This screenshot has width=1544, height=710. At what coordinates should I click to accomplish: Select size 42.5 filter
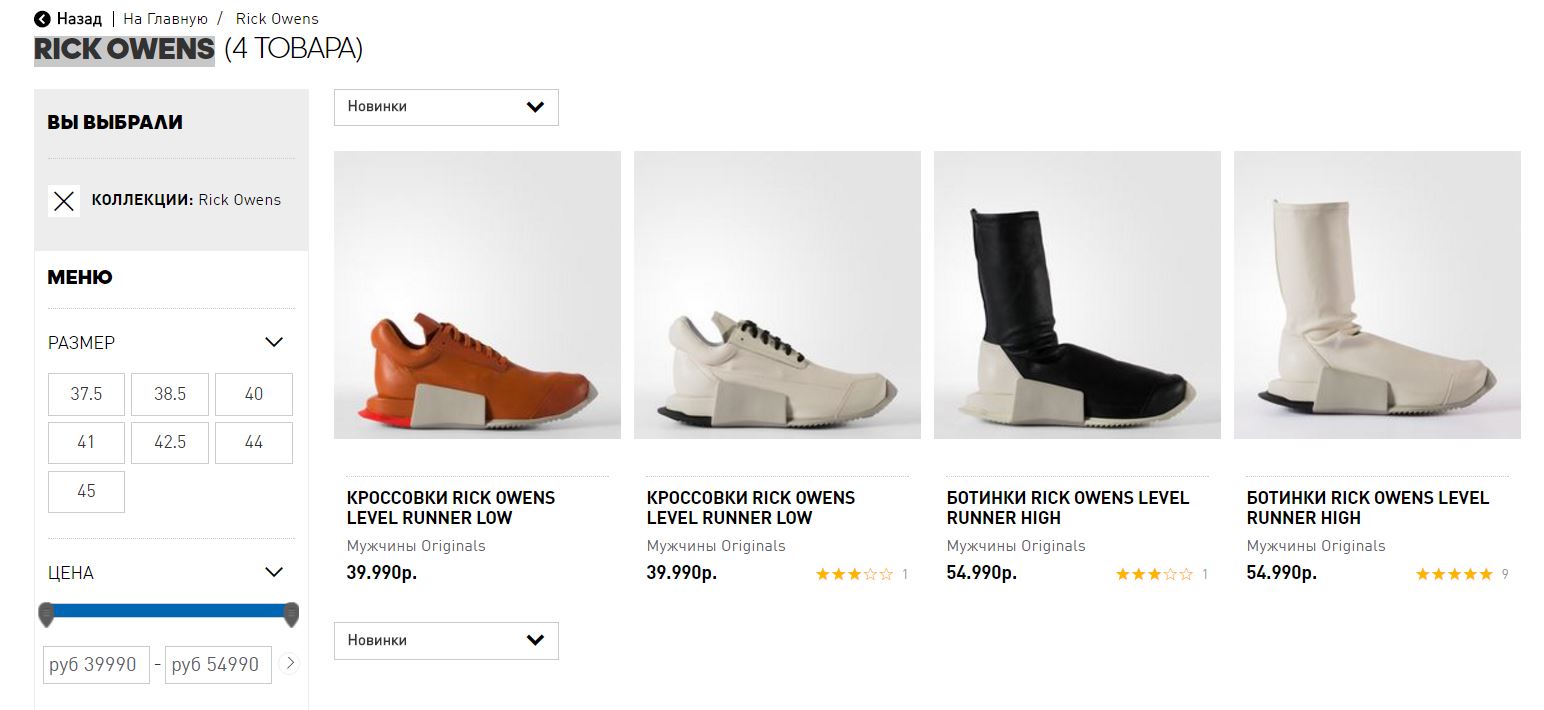pyautogui.click(x=170, y=442)
